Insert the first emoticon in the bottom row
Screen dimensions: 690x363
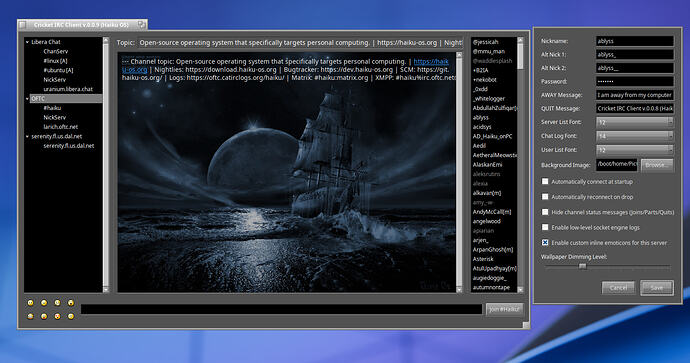coord(30,316)
